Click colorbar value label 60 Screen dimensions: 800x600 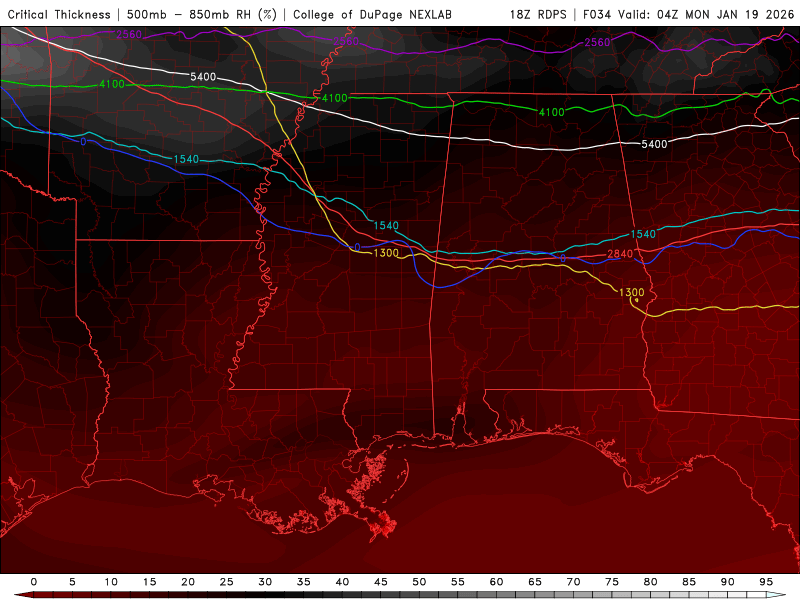click(496, 582)
